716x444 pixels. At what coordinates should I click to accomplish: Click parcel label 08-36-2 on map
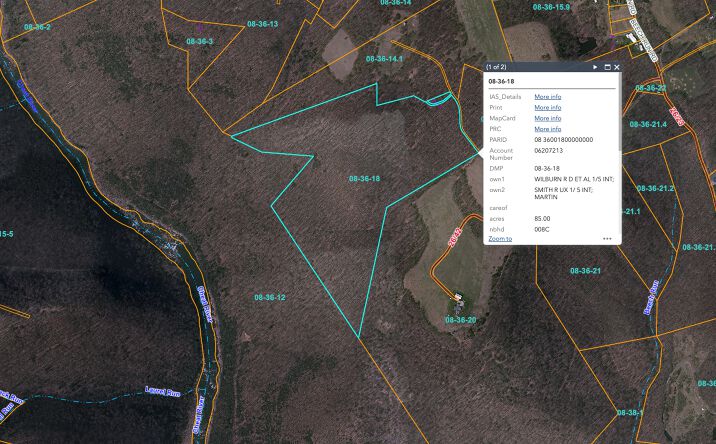pyautogui.click(x=37, y=27)
